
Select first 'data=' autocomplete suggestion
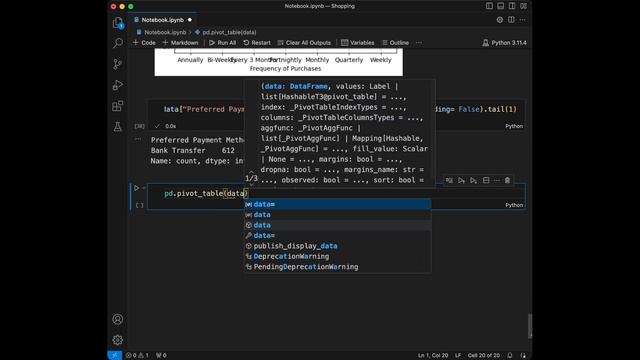click(x=338, y=204)
